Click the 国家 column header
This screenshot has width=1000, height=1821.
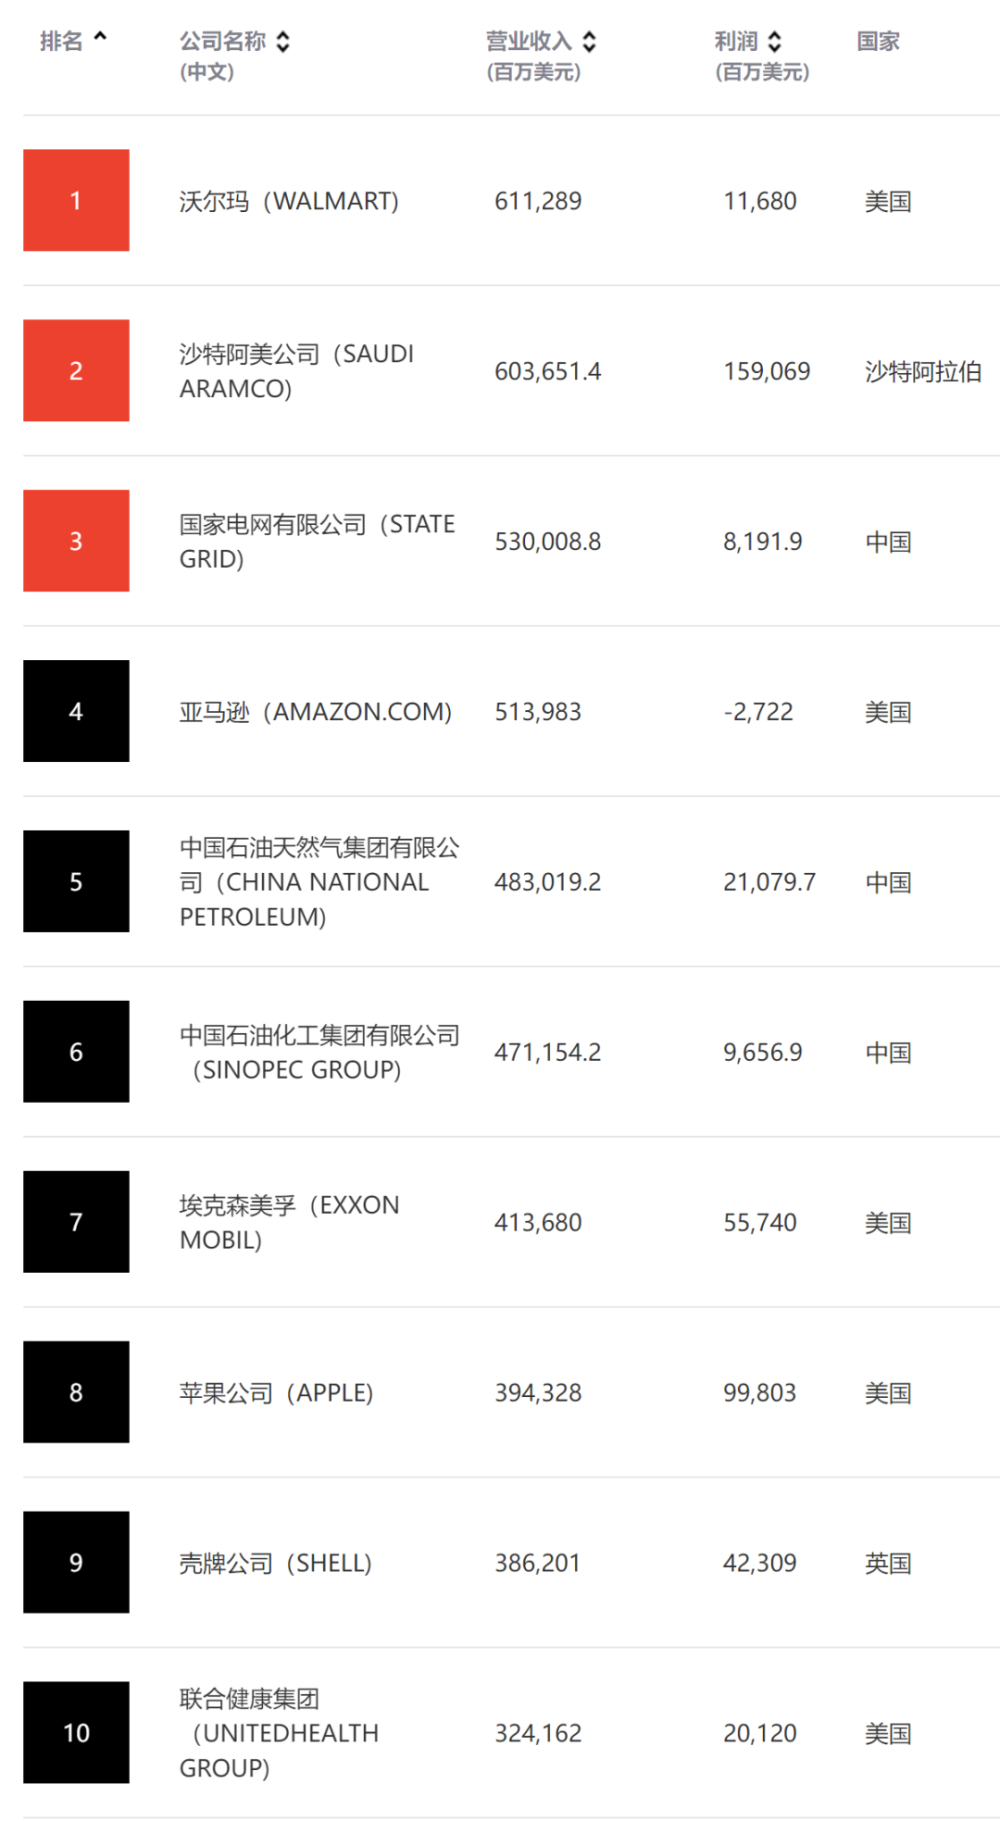[878, 41]
